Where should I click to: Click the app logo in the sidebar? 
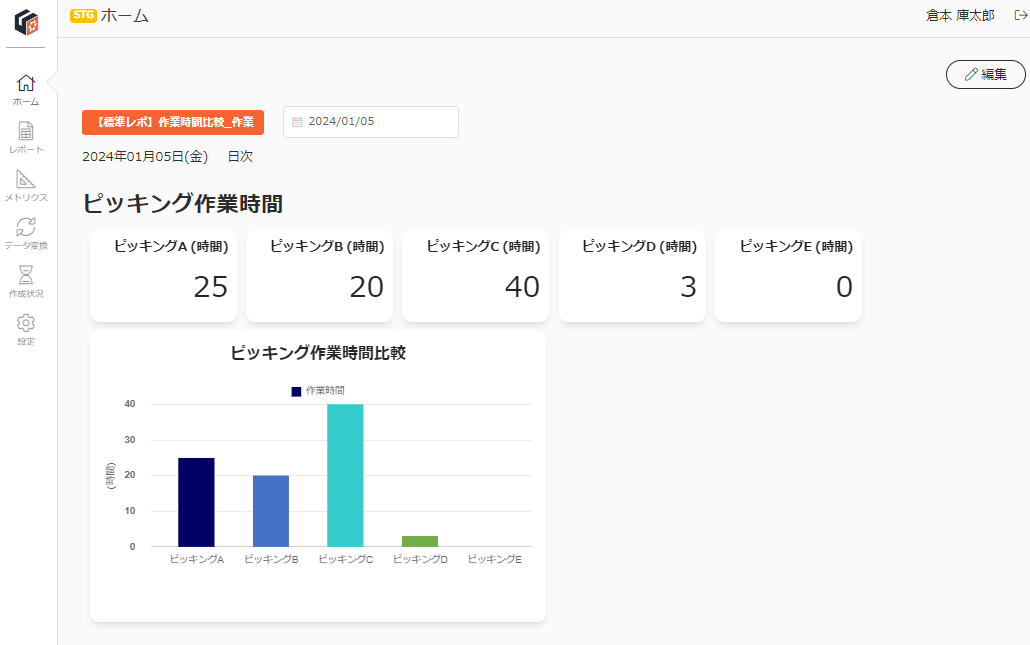pos(26,22)
